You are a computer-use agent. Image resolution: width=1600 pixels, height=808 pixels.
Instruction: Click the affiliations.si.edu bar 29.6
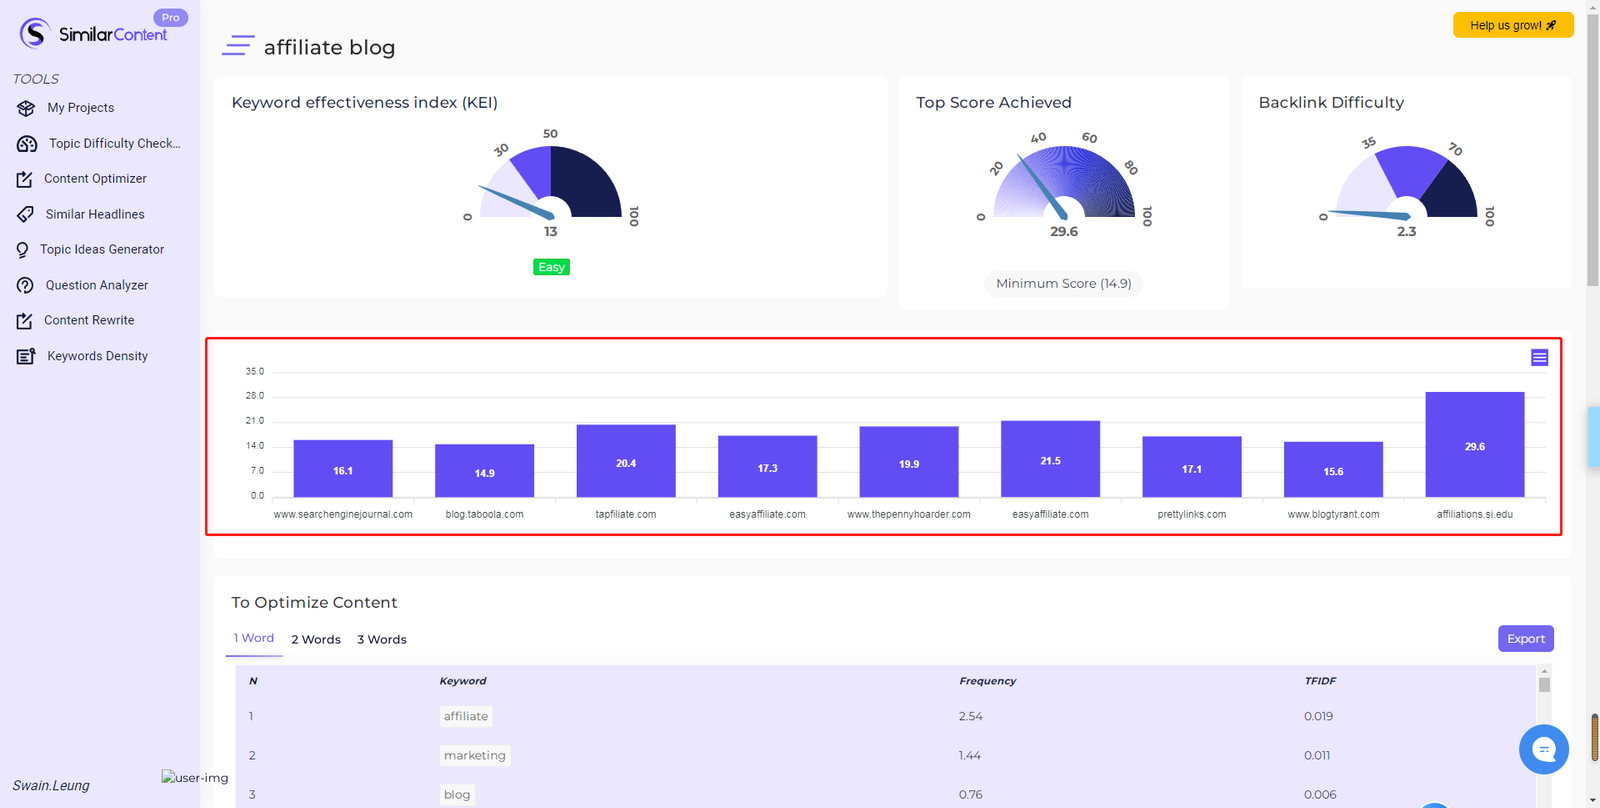pyautogui.click(x=1475, y=445)
